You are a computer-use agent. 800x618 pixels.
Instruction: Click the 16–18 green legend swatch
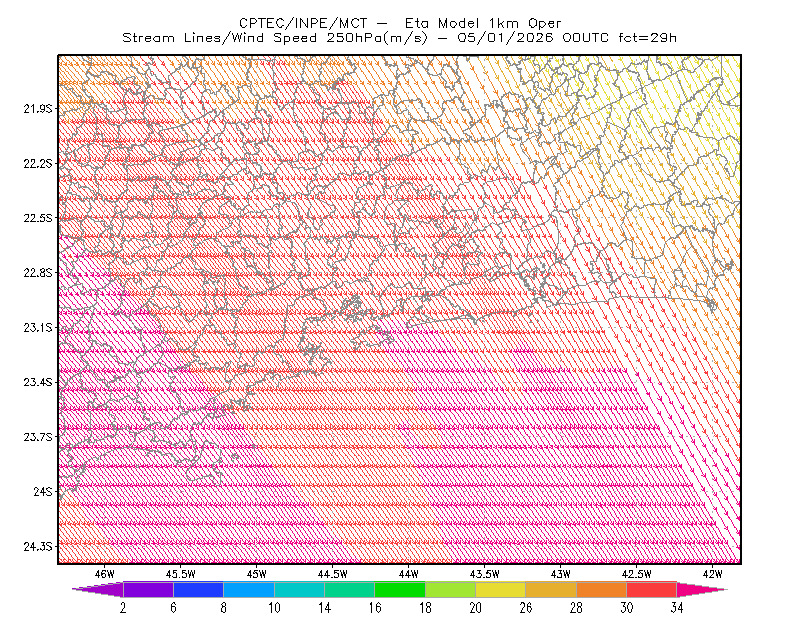400,589
